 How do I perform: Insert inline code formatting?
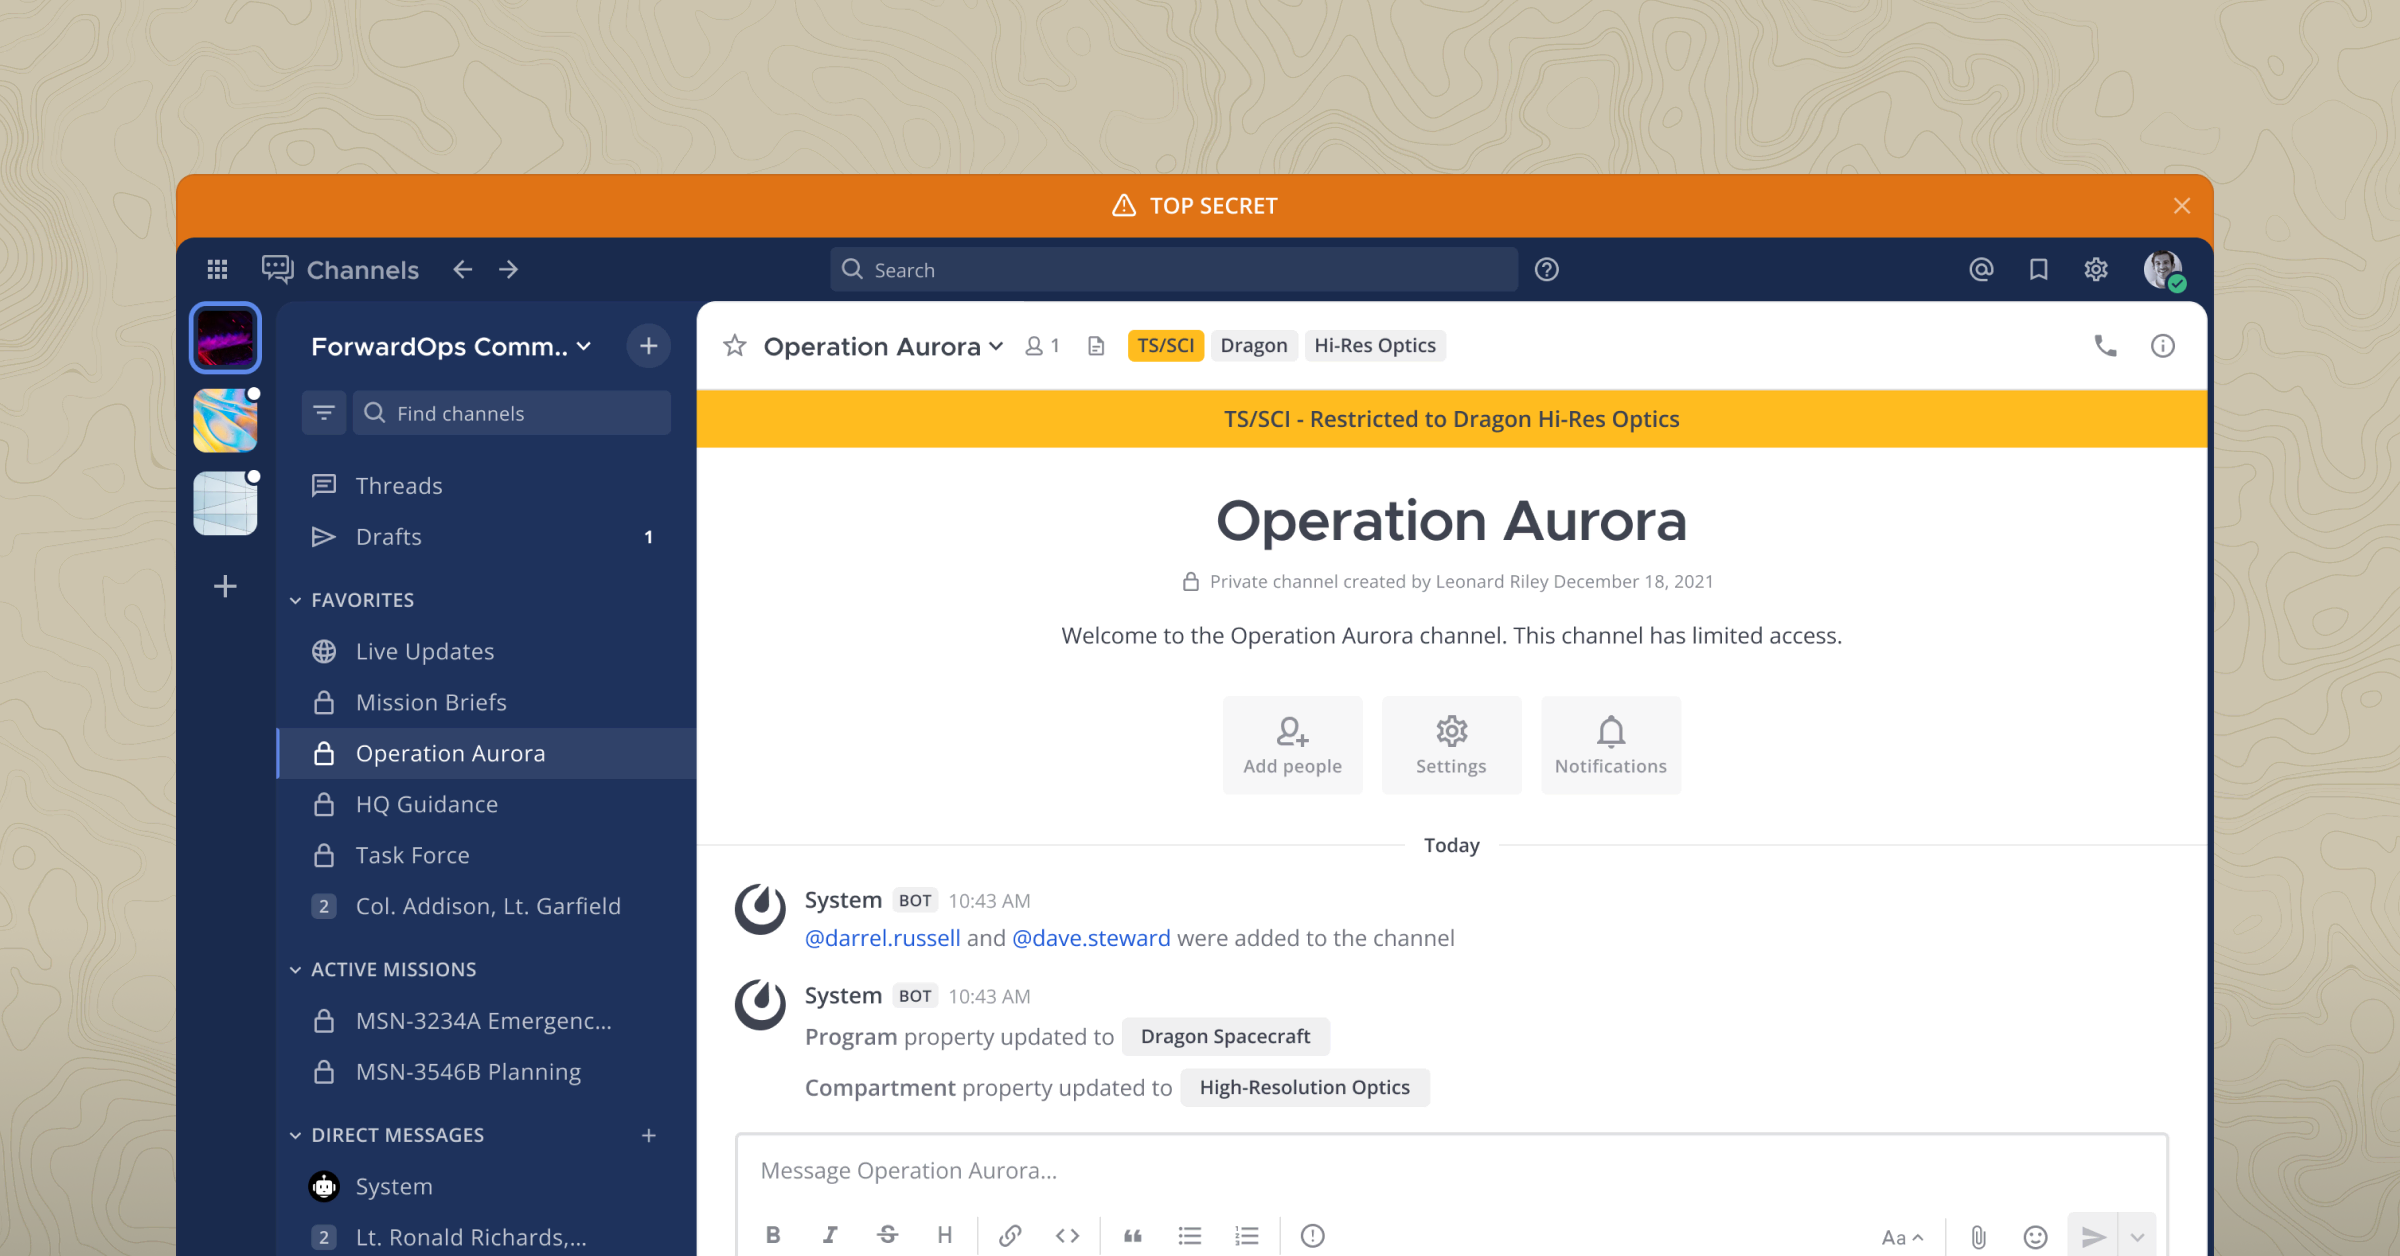(1067, 1235)
